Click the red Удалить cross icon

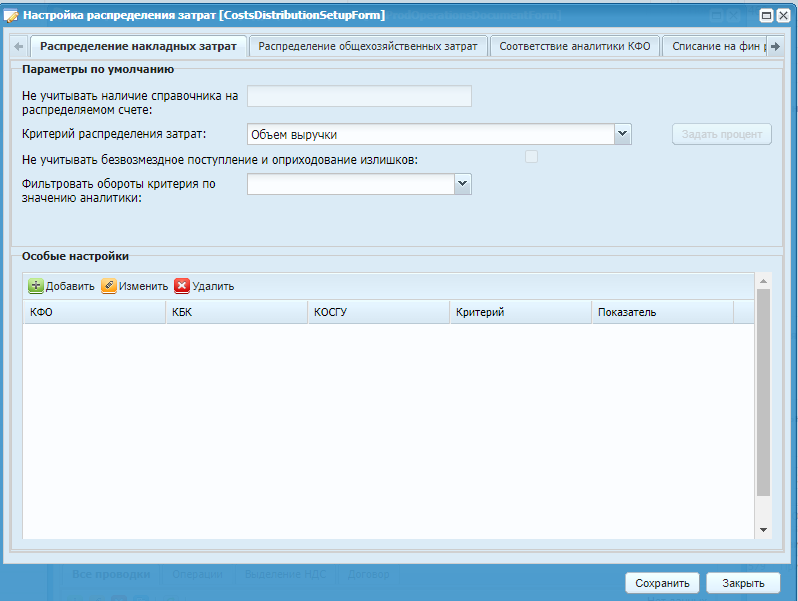pyautogui.click(x=182, y=286)
